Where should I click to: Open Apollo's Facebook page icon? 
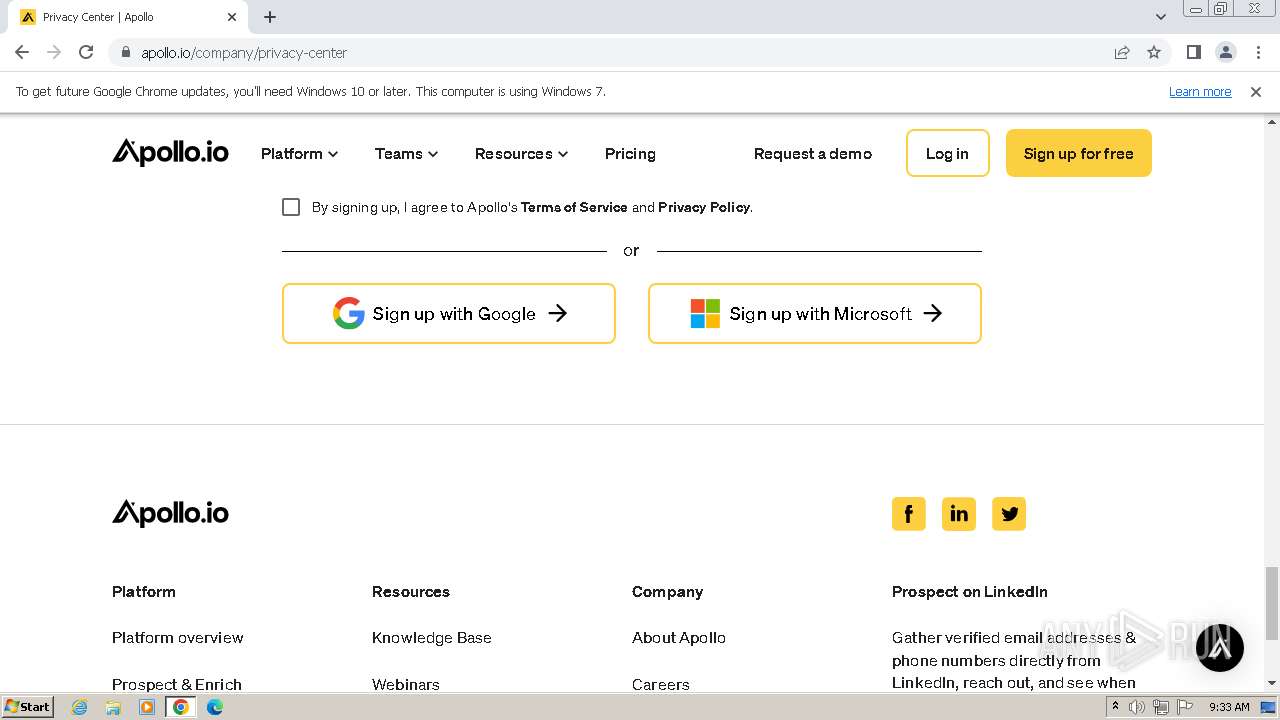point(908,514)
